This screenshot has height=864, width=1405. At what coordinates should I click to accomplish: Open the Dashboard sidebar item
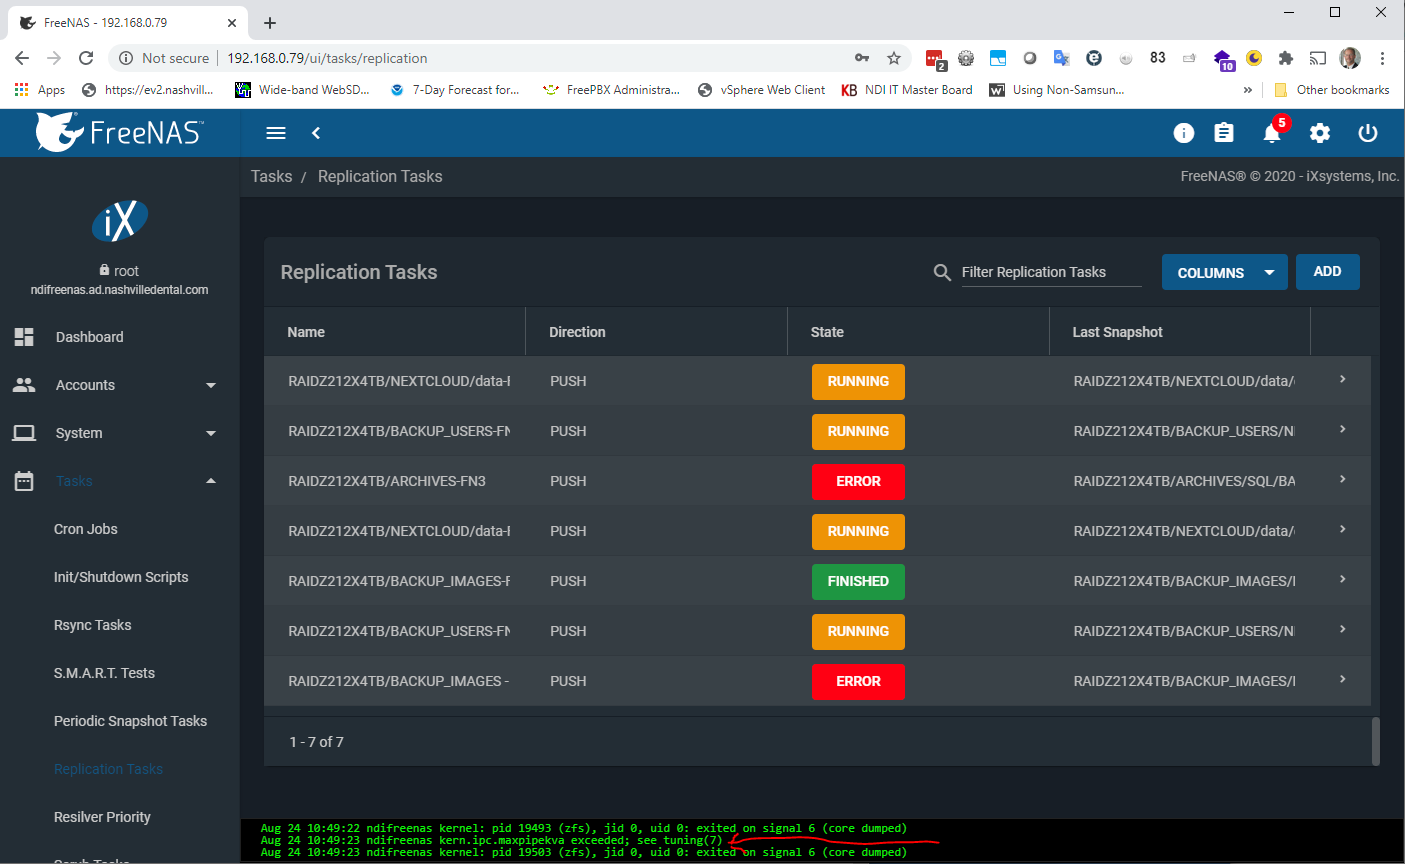coord(120,337)
